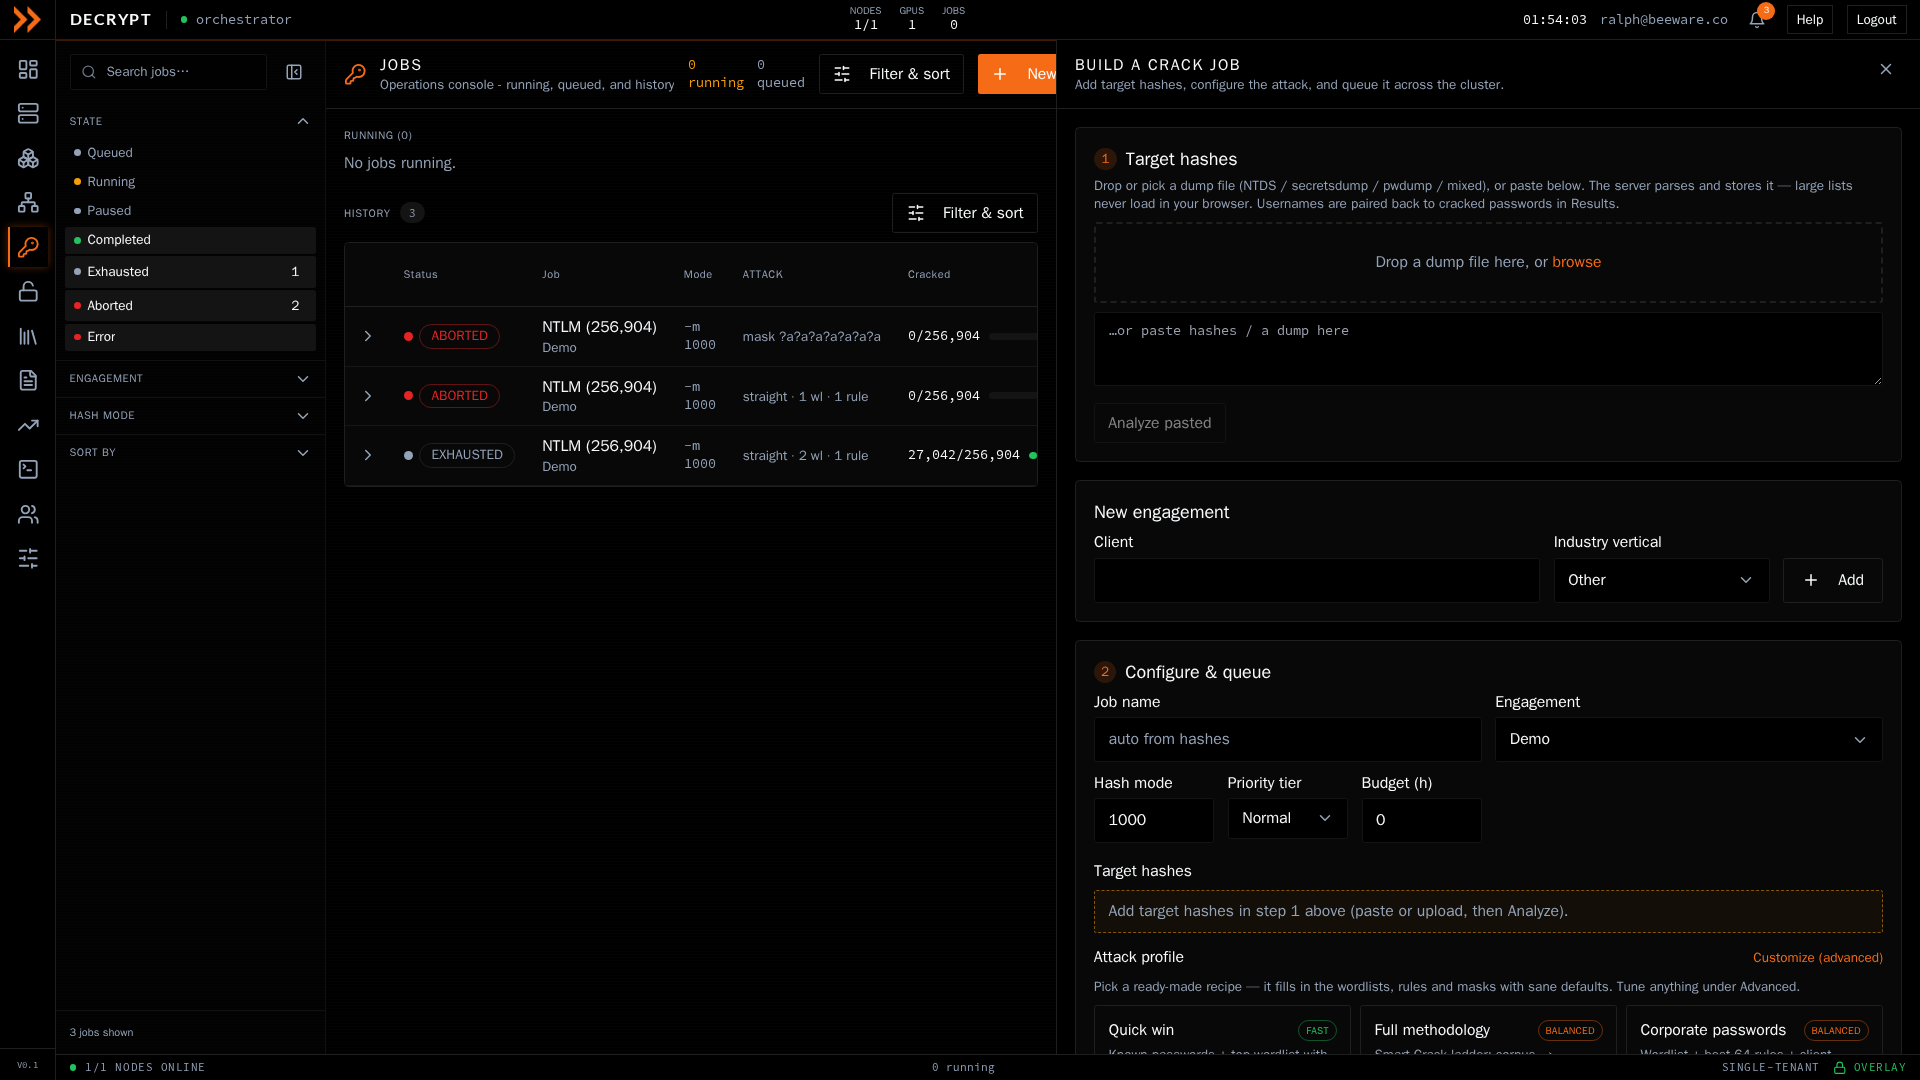The height and width of the screenshot is (1080, 1920).
Task: Click the '3 jobs shown' footer text
Action: point(101,1033)
